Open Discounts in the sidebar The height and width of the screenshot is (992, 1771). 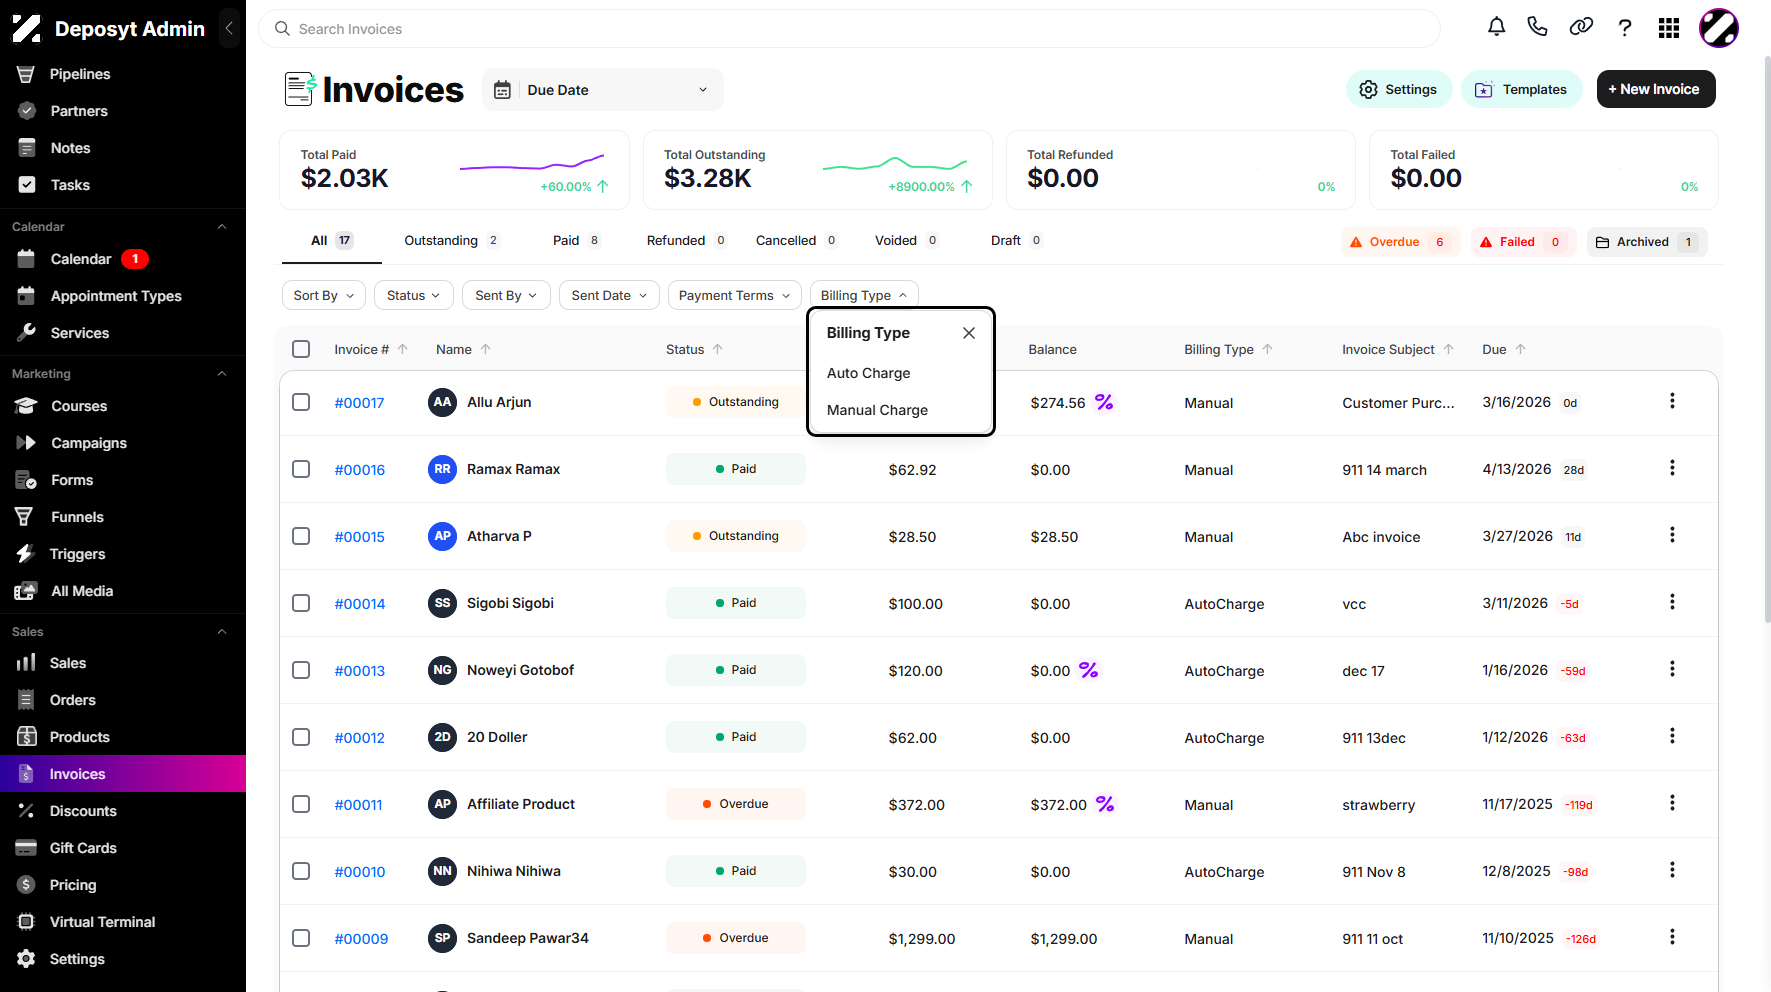tap(83, 811)
